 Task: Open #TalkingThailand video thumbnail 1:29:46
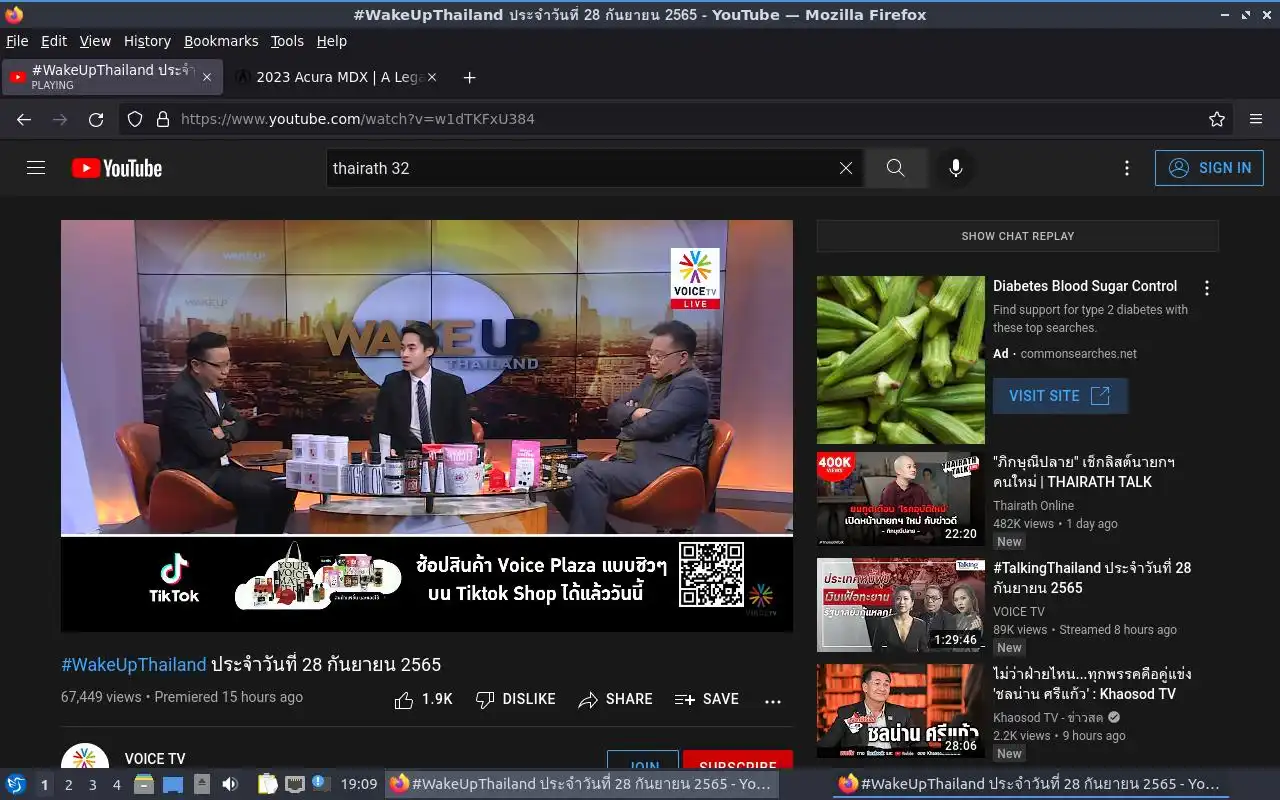[x=900, y=605]
